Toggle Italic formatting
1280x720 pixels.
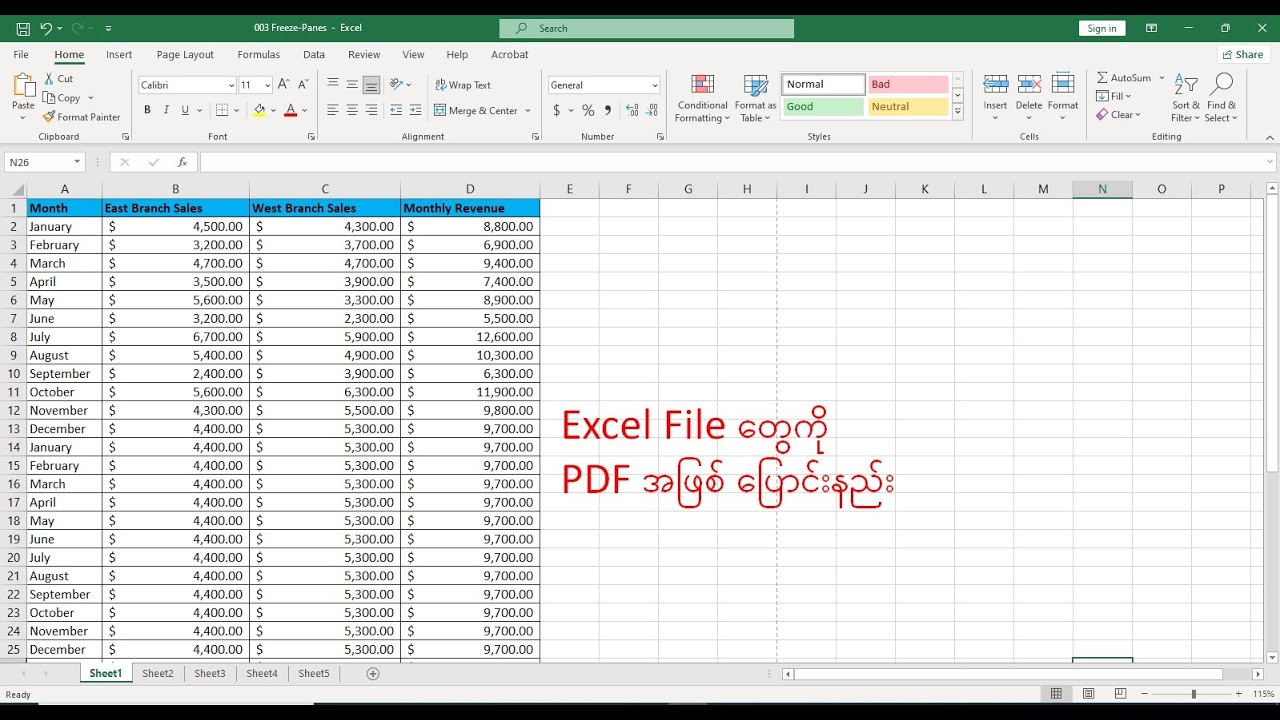click(x=166, y=110)
